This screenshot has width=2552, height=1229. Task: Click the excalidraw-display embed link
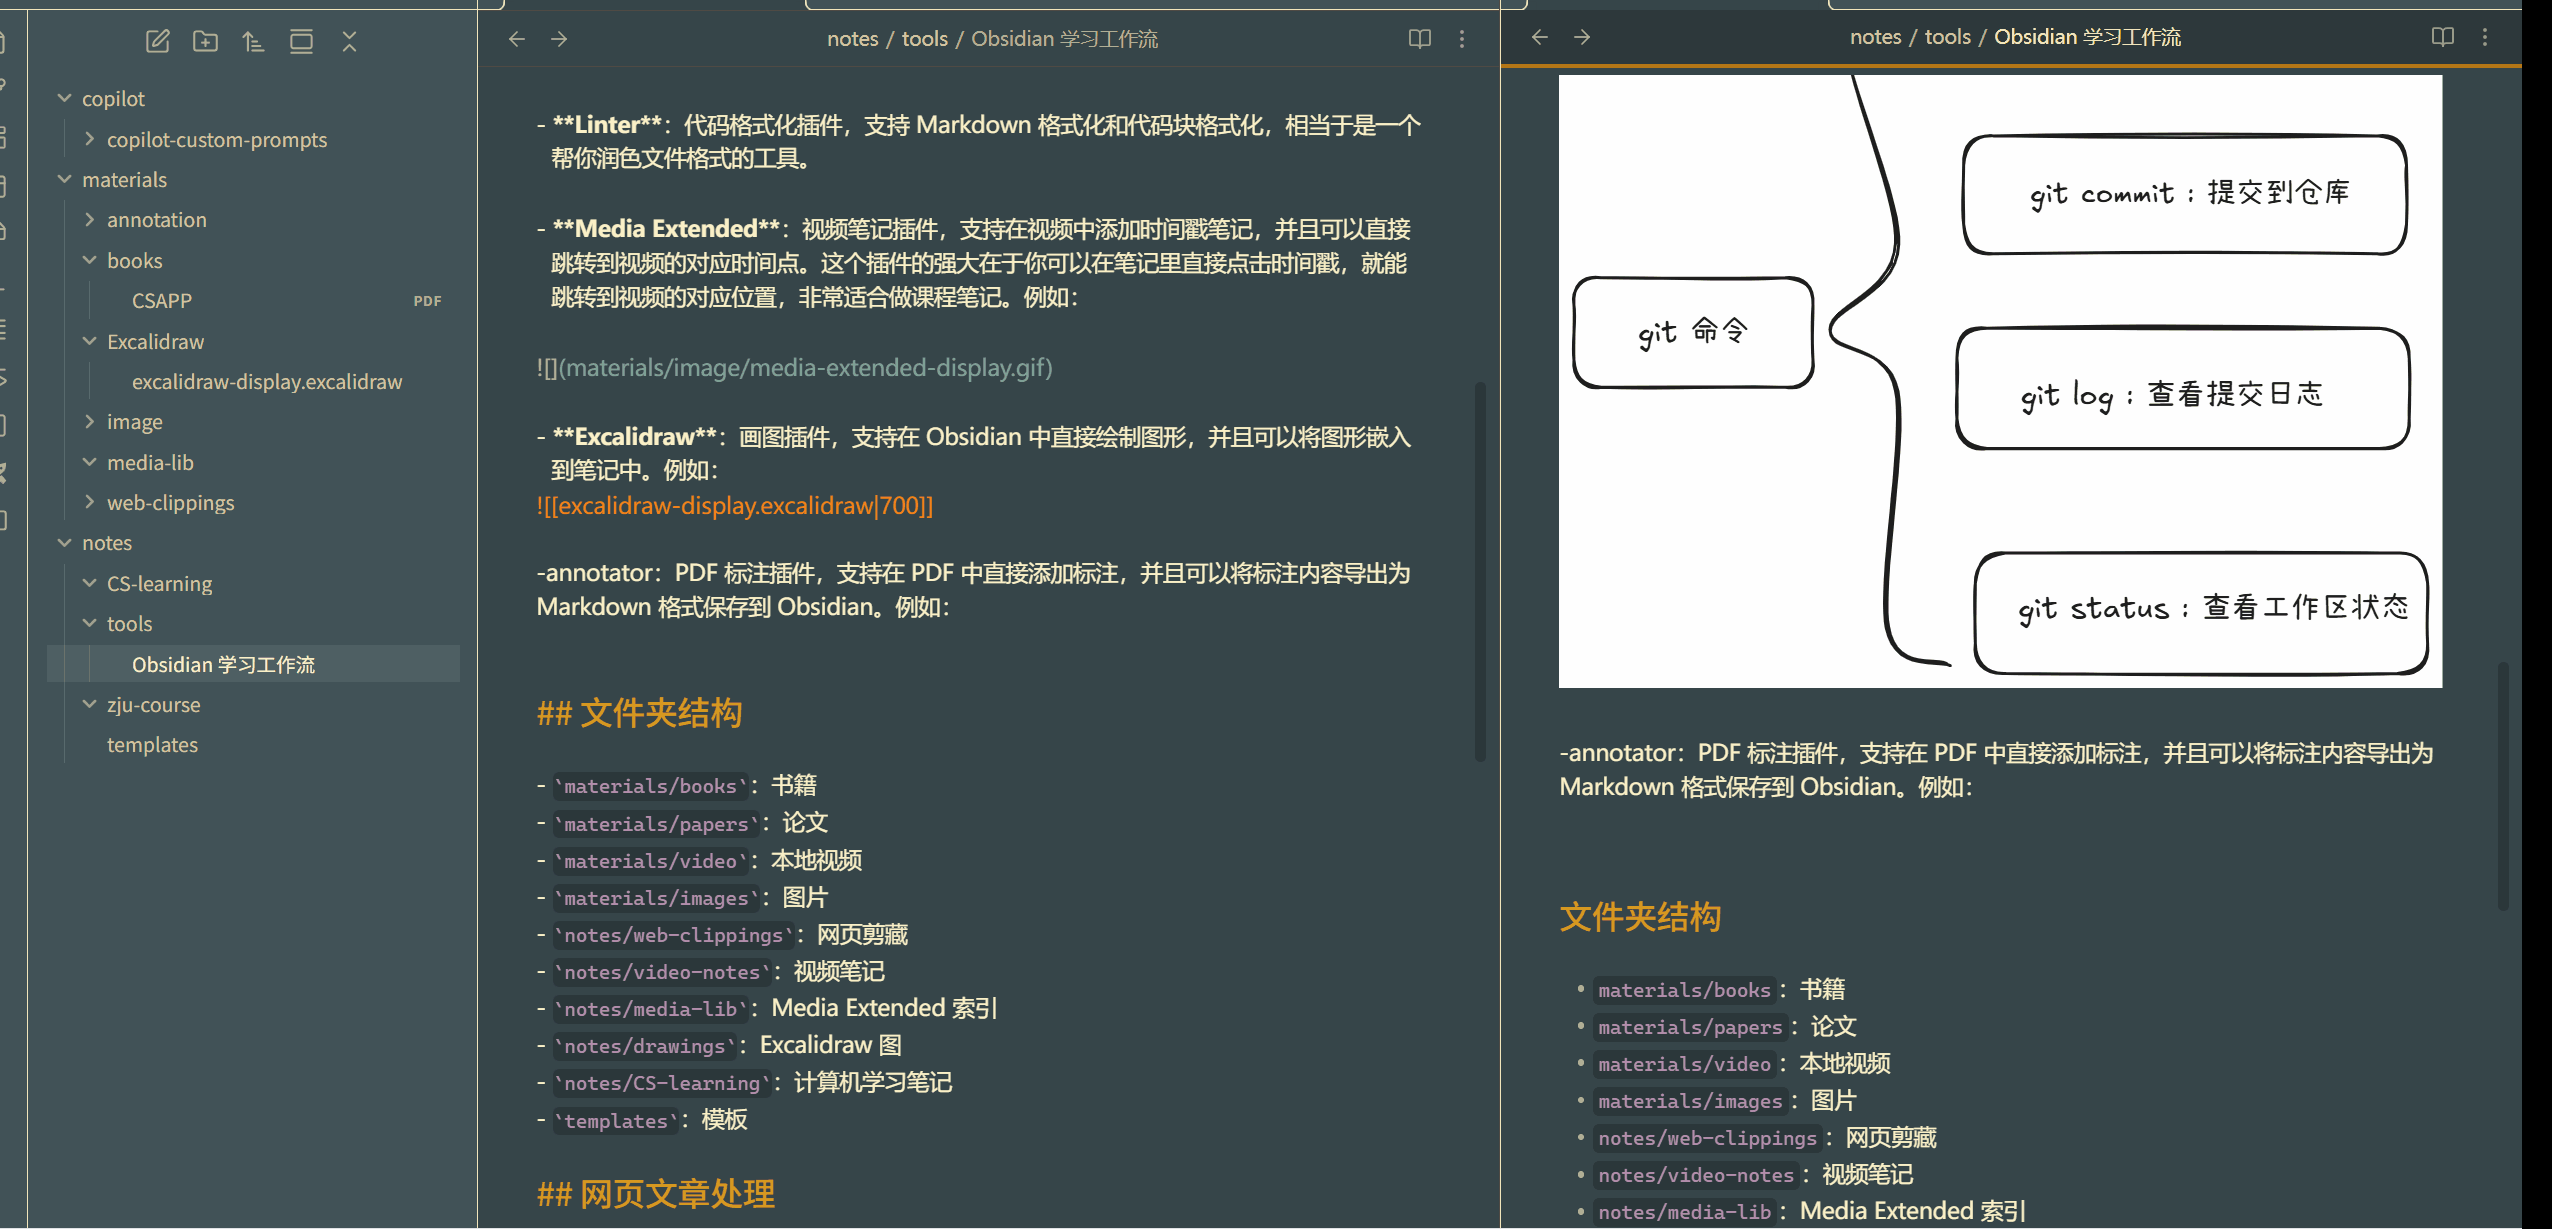735,506
